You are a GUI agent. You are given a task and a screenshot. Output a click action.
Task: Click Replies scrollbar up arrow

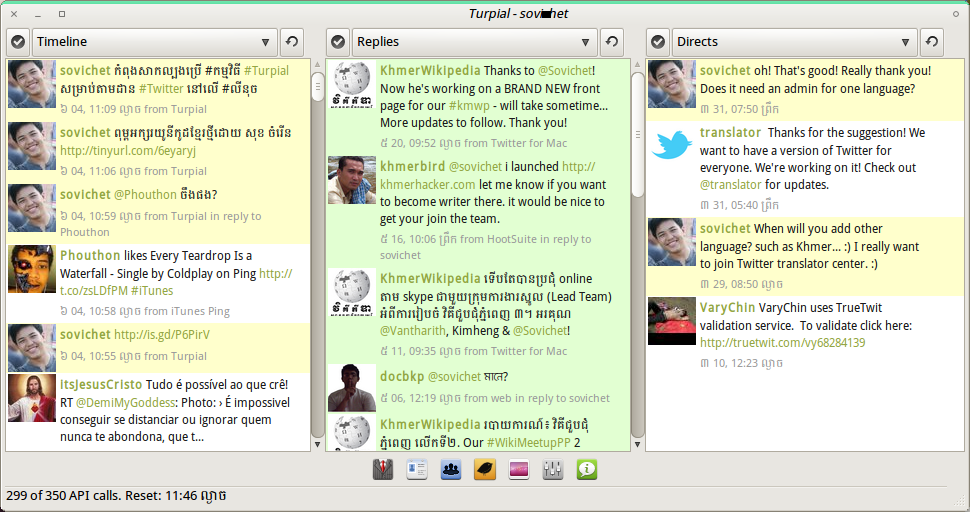(638, 64)
